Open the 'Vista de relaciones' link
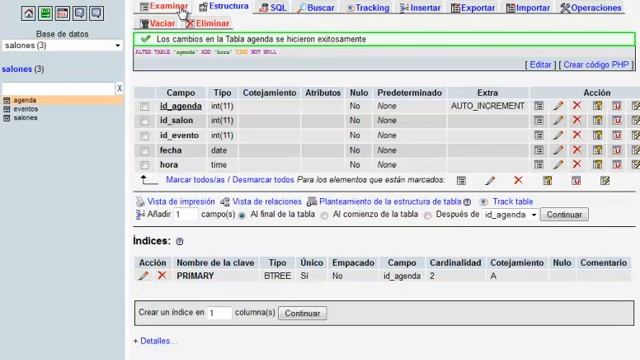 [x=267, y=201]
